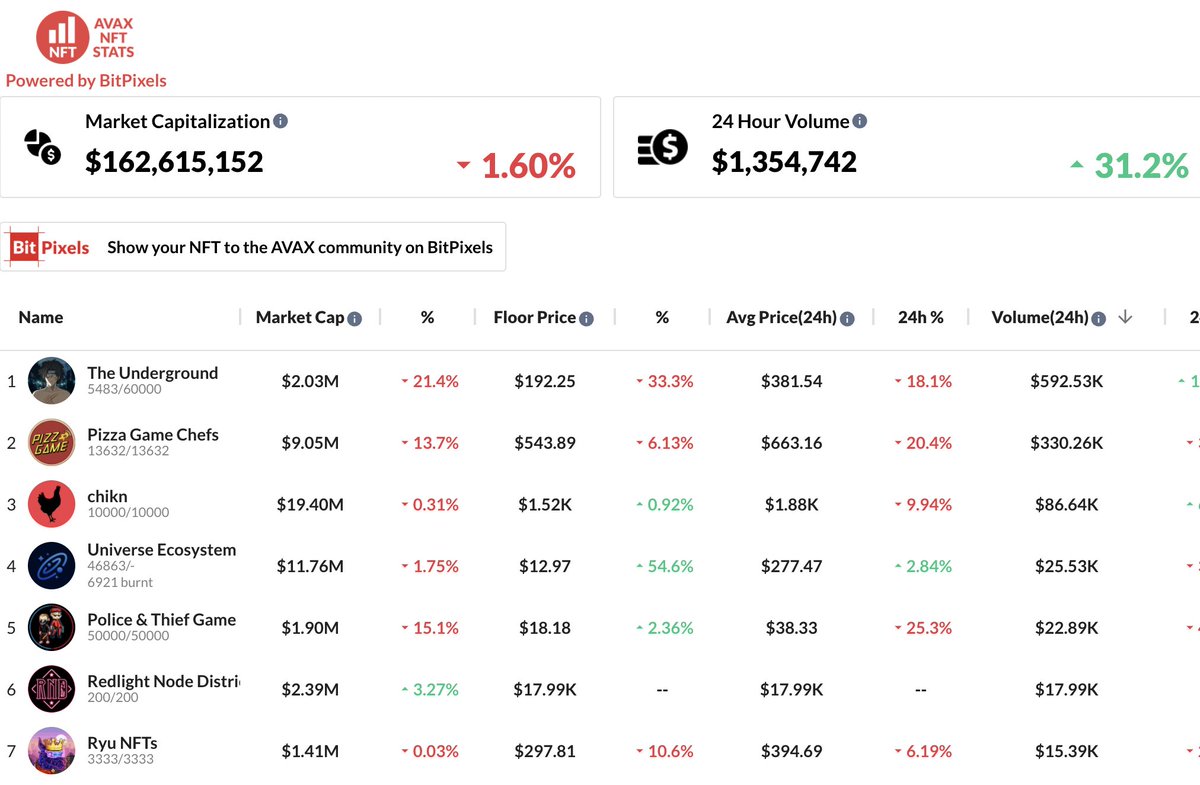Screen dimensions: 1200x785
Task: Click Ryu NFTs floor price $297.81
Action: pos(545,750)
